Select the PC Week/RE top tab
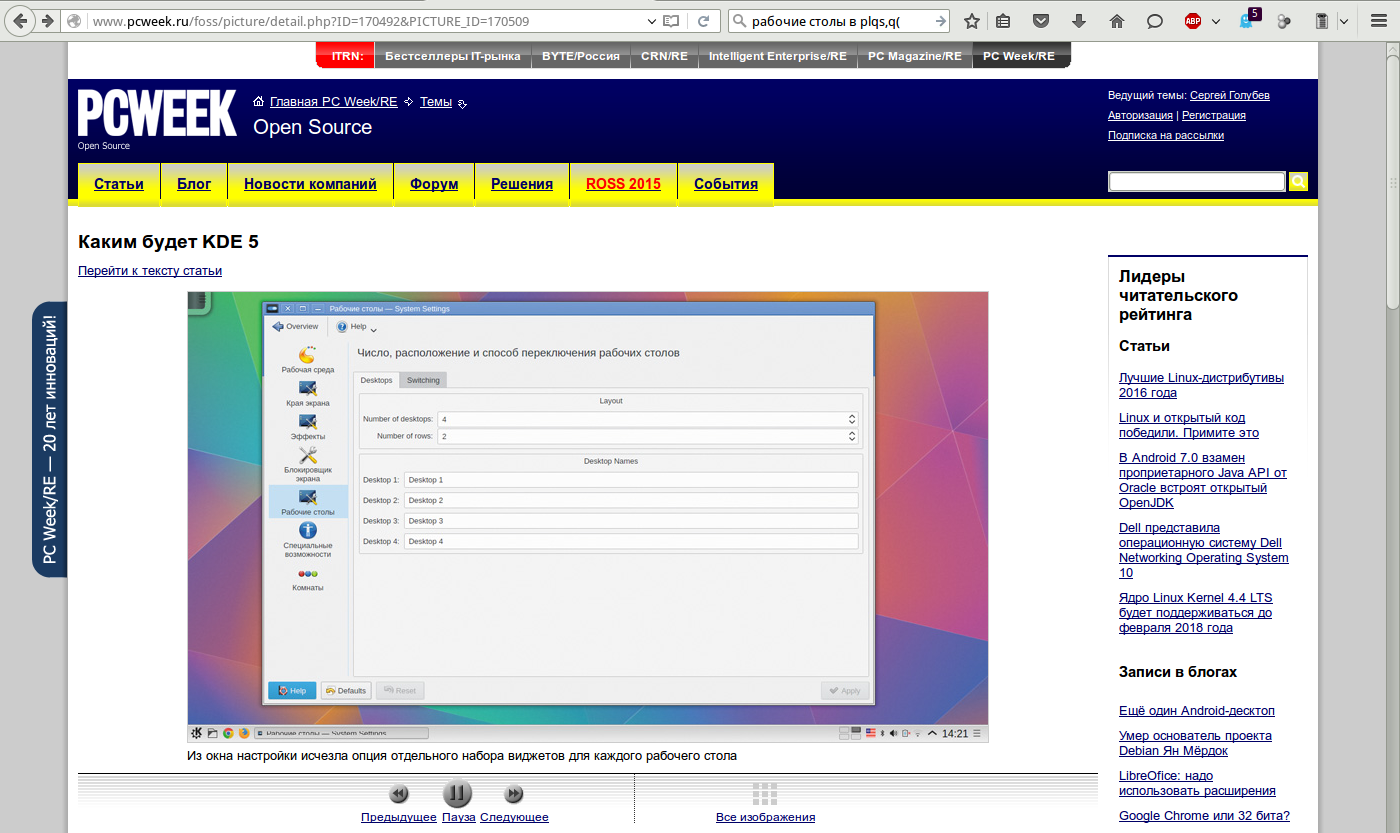The height and width of the screenshot is (833, 1400). click(x=1019, y=56)
